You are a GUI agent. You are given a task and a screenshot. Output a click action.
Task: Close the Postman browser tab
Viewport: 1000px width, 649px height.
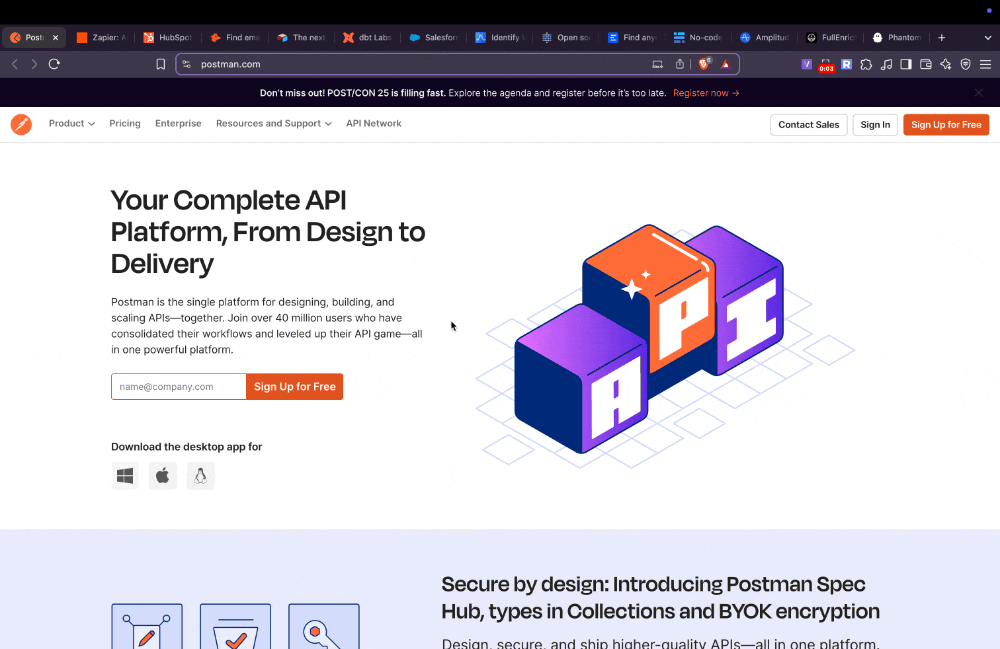[55, 38]
